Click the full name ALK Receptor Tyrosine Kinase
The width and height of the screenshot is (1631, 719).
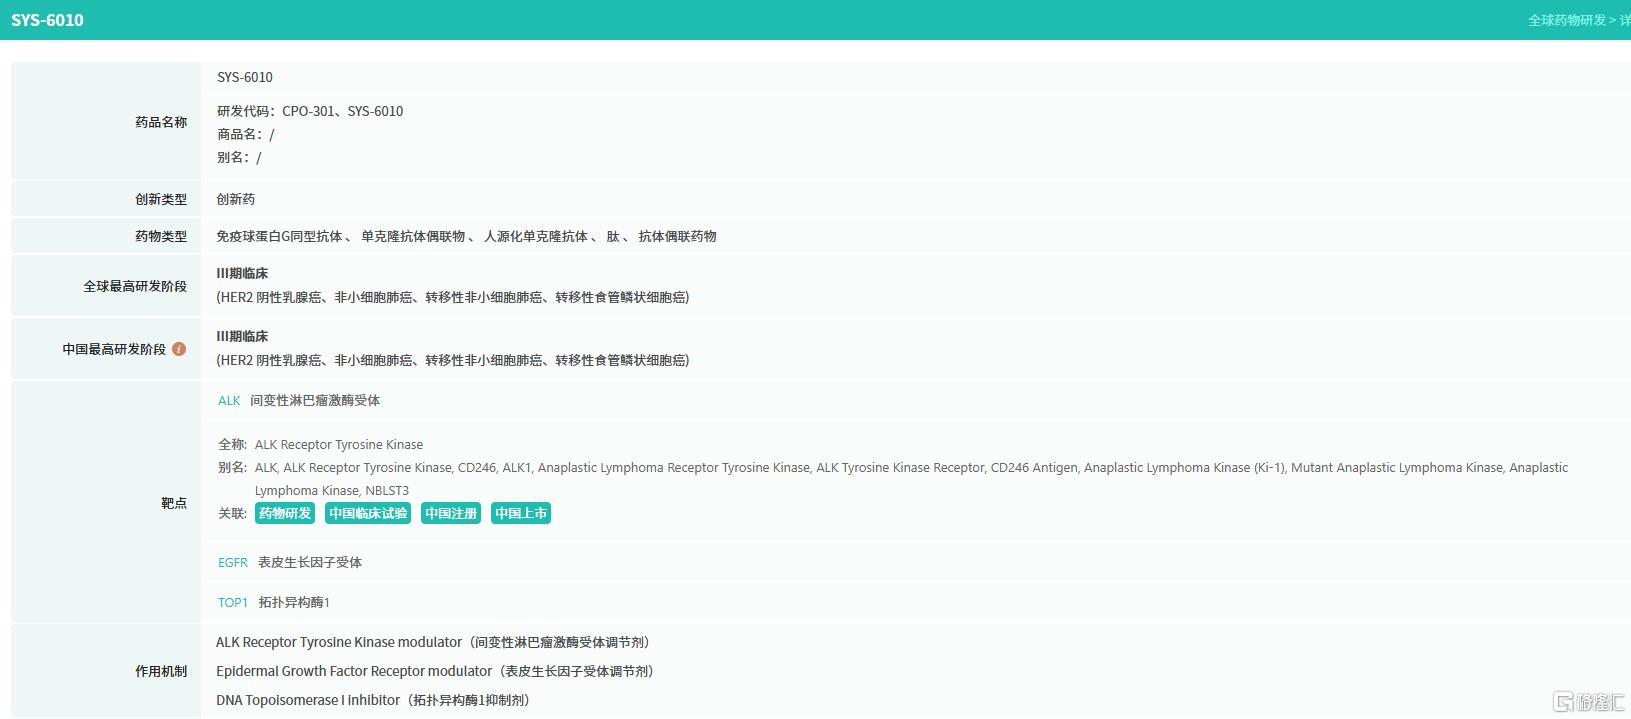tap(339, 444)
